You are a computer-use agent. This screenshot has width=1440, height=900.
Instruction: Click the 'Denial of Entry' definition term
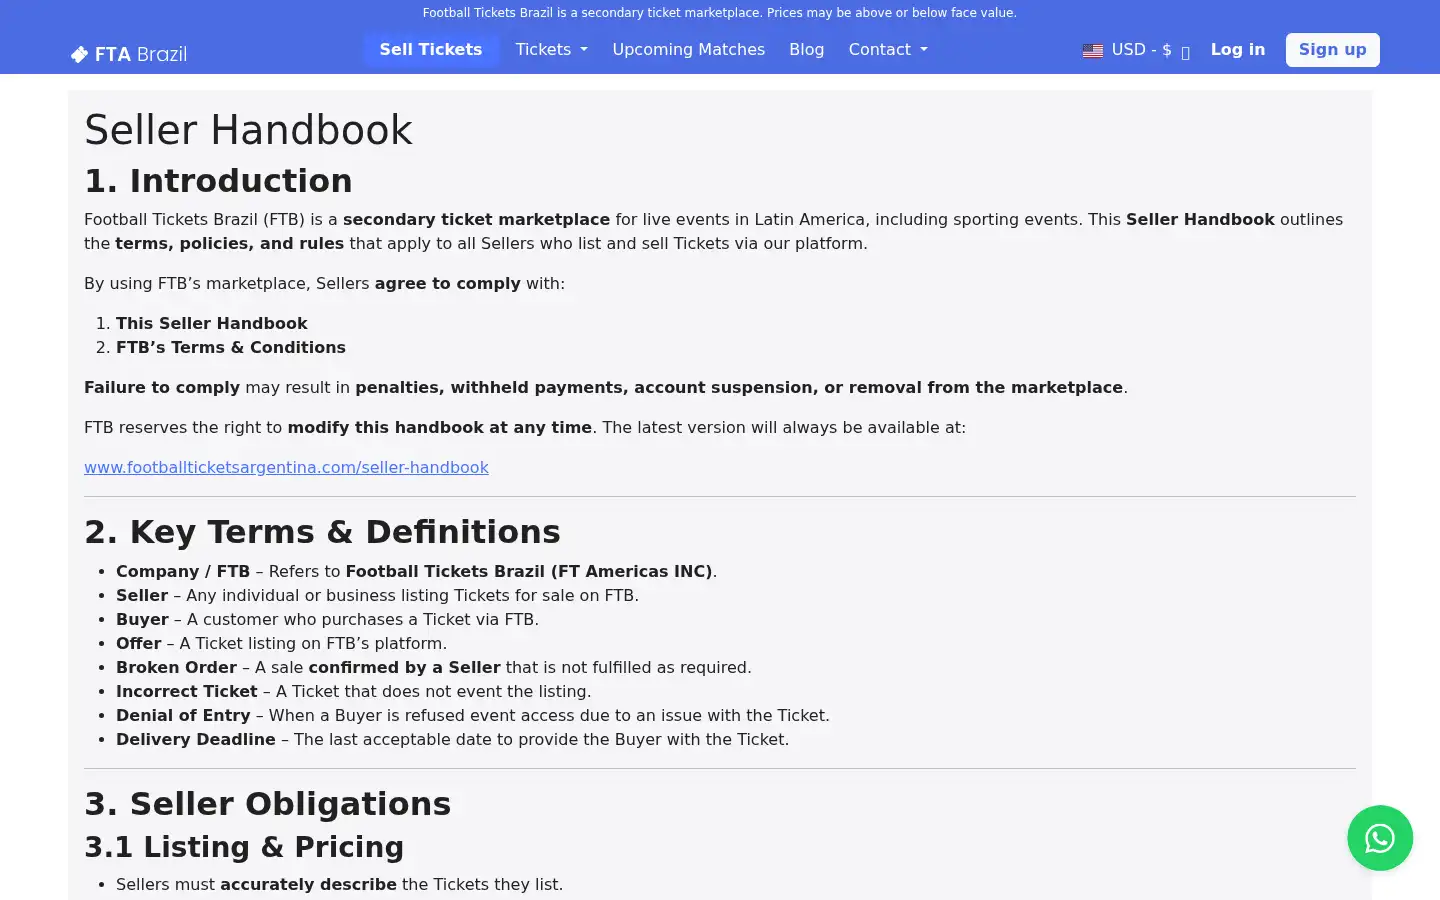pos(183,715)
